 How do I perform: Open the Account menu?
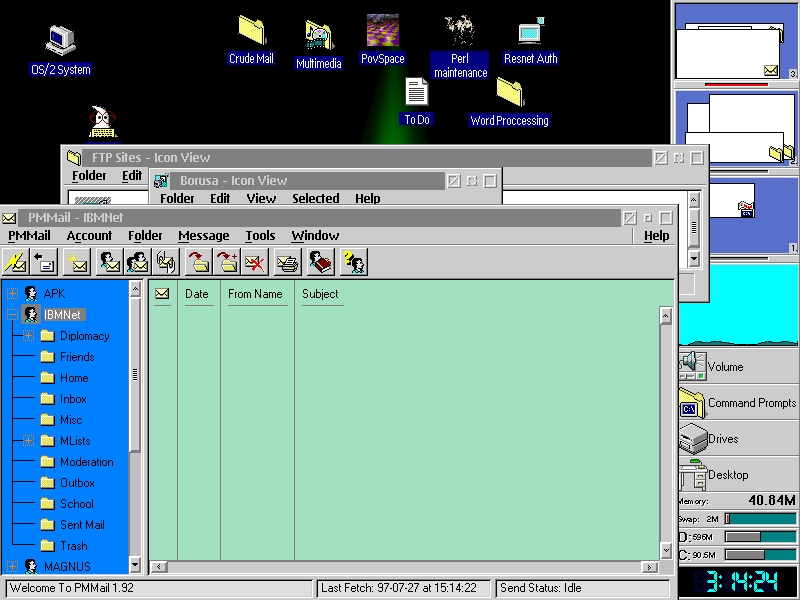pyautogui.click(x=89, y=235)
